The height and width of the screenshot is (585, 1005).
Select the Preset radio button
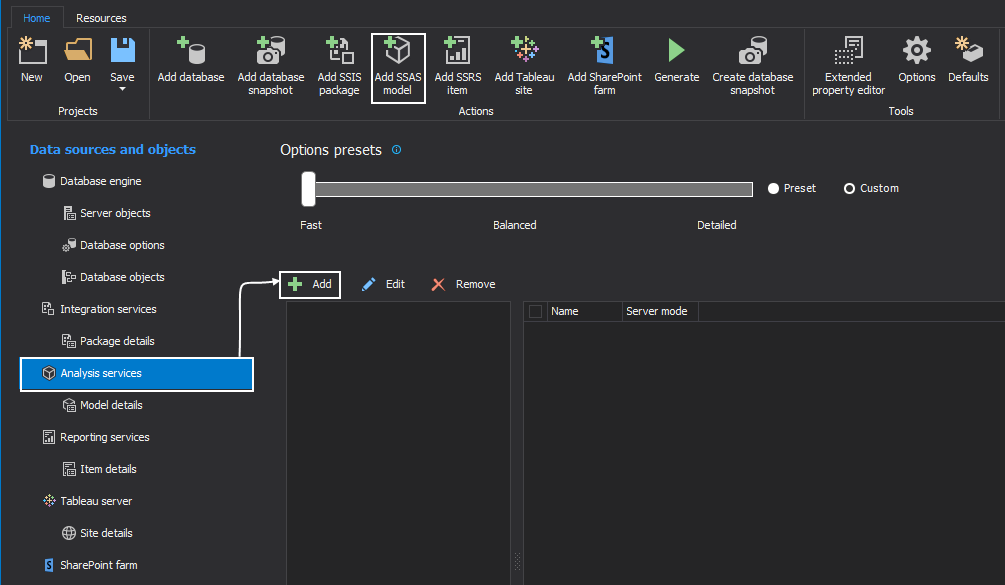pos(774,188)
